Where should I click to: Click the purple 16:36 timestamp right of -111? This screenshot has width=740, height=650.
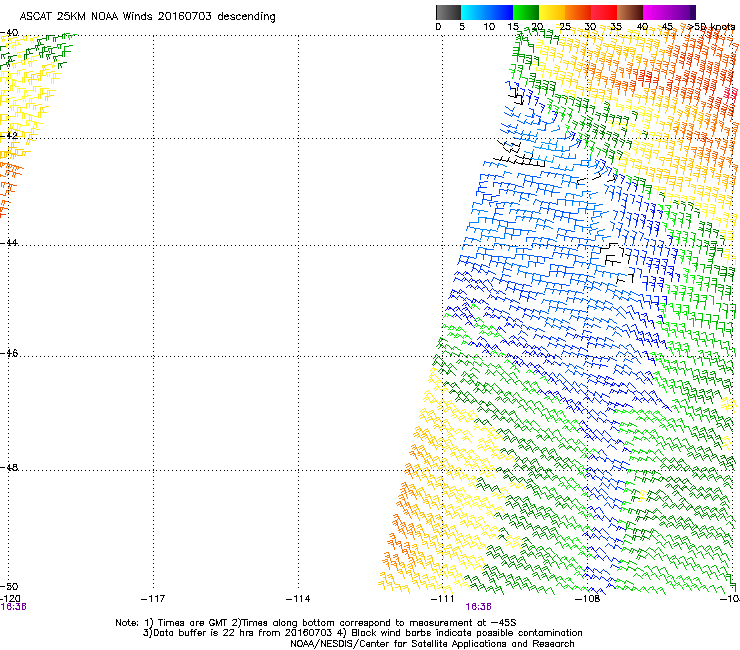click(478, 607)
